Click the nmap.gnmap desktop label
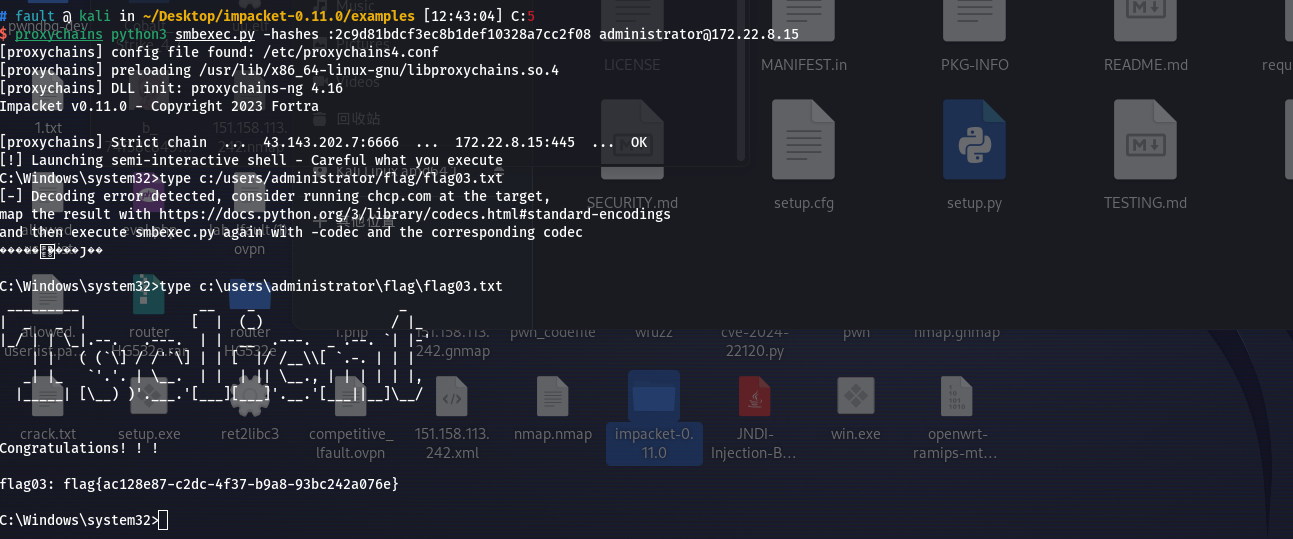 coord(957,332)
